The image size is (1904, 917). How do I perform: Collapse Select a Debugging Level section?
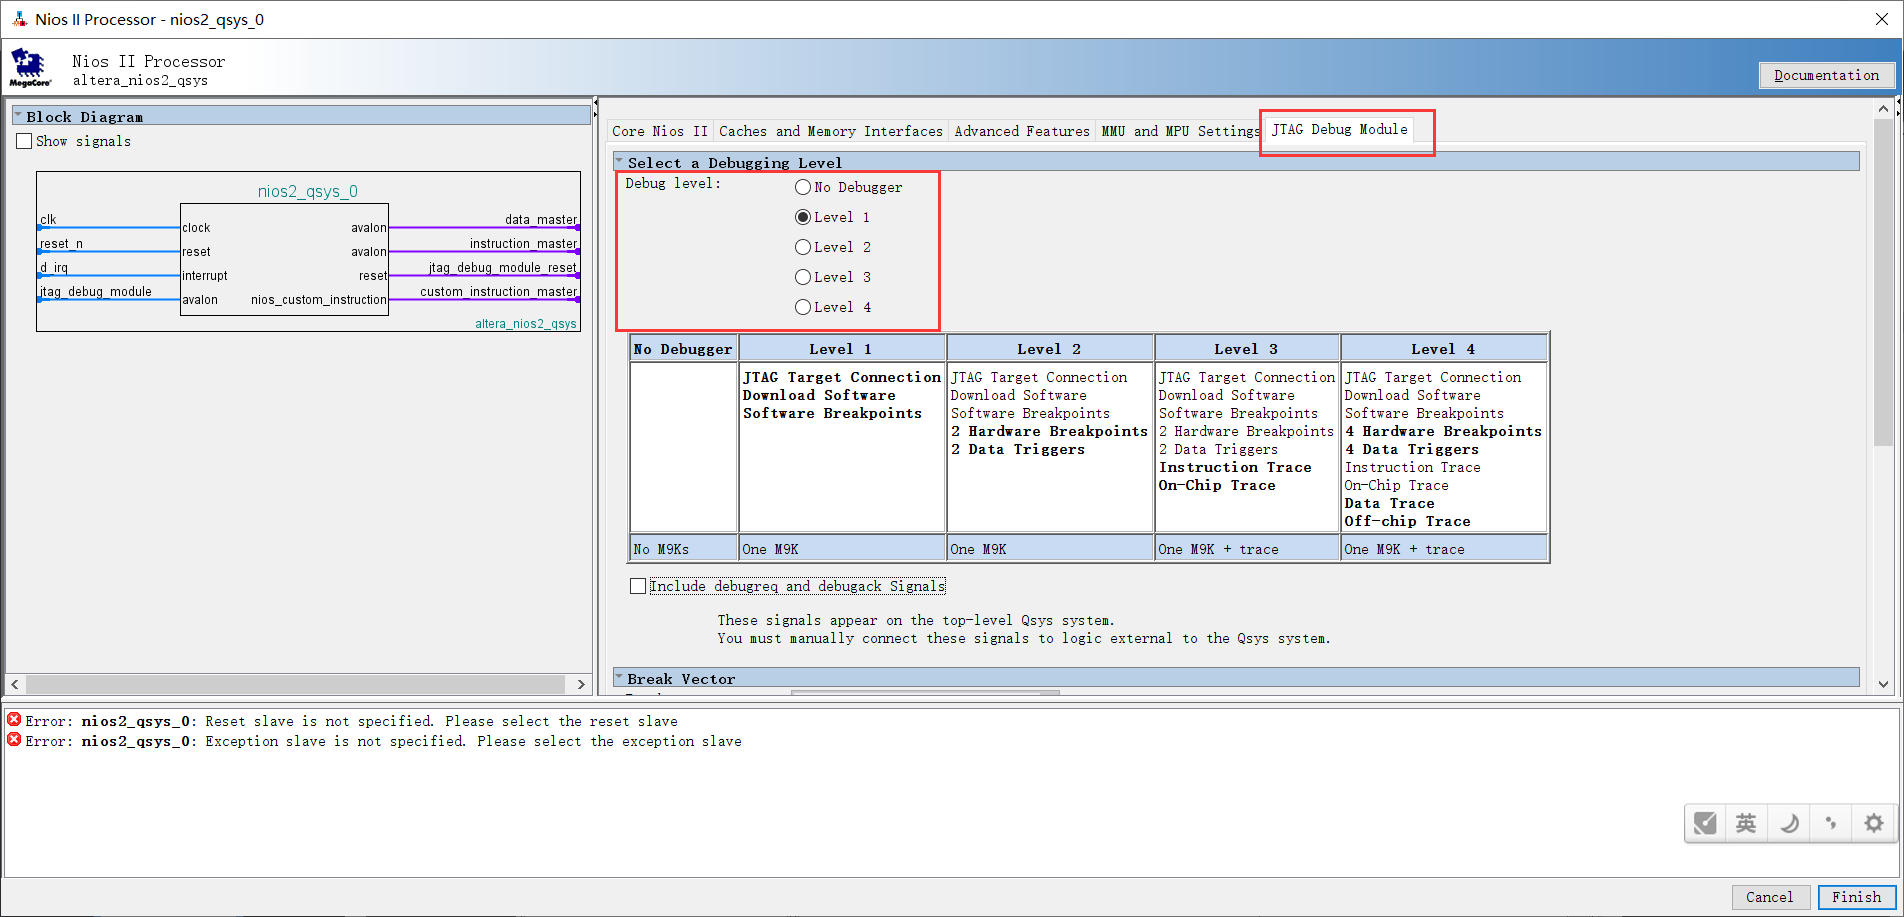[619, 161]
